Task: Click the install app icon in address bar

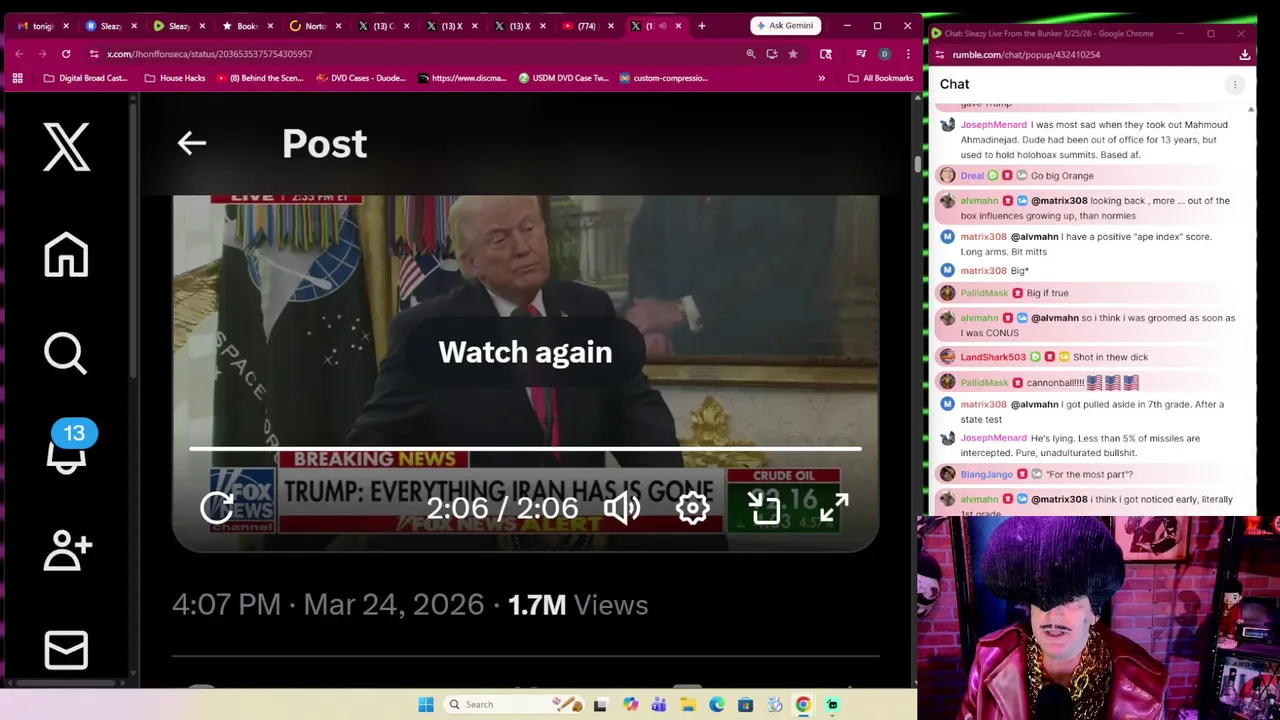Action: [772, 54]
